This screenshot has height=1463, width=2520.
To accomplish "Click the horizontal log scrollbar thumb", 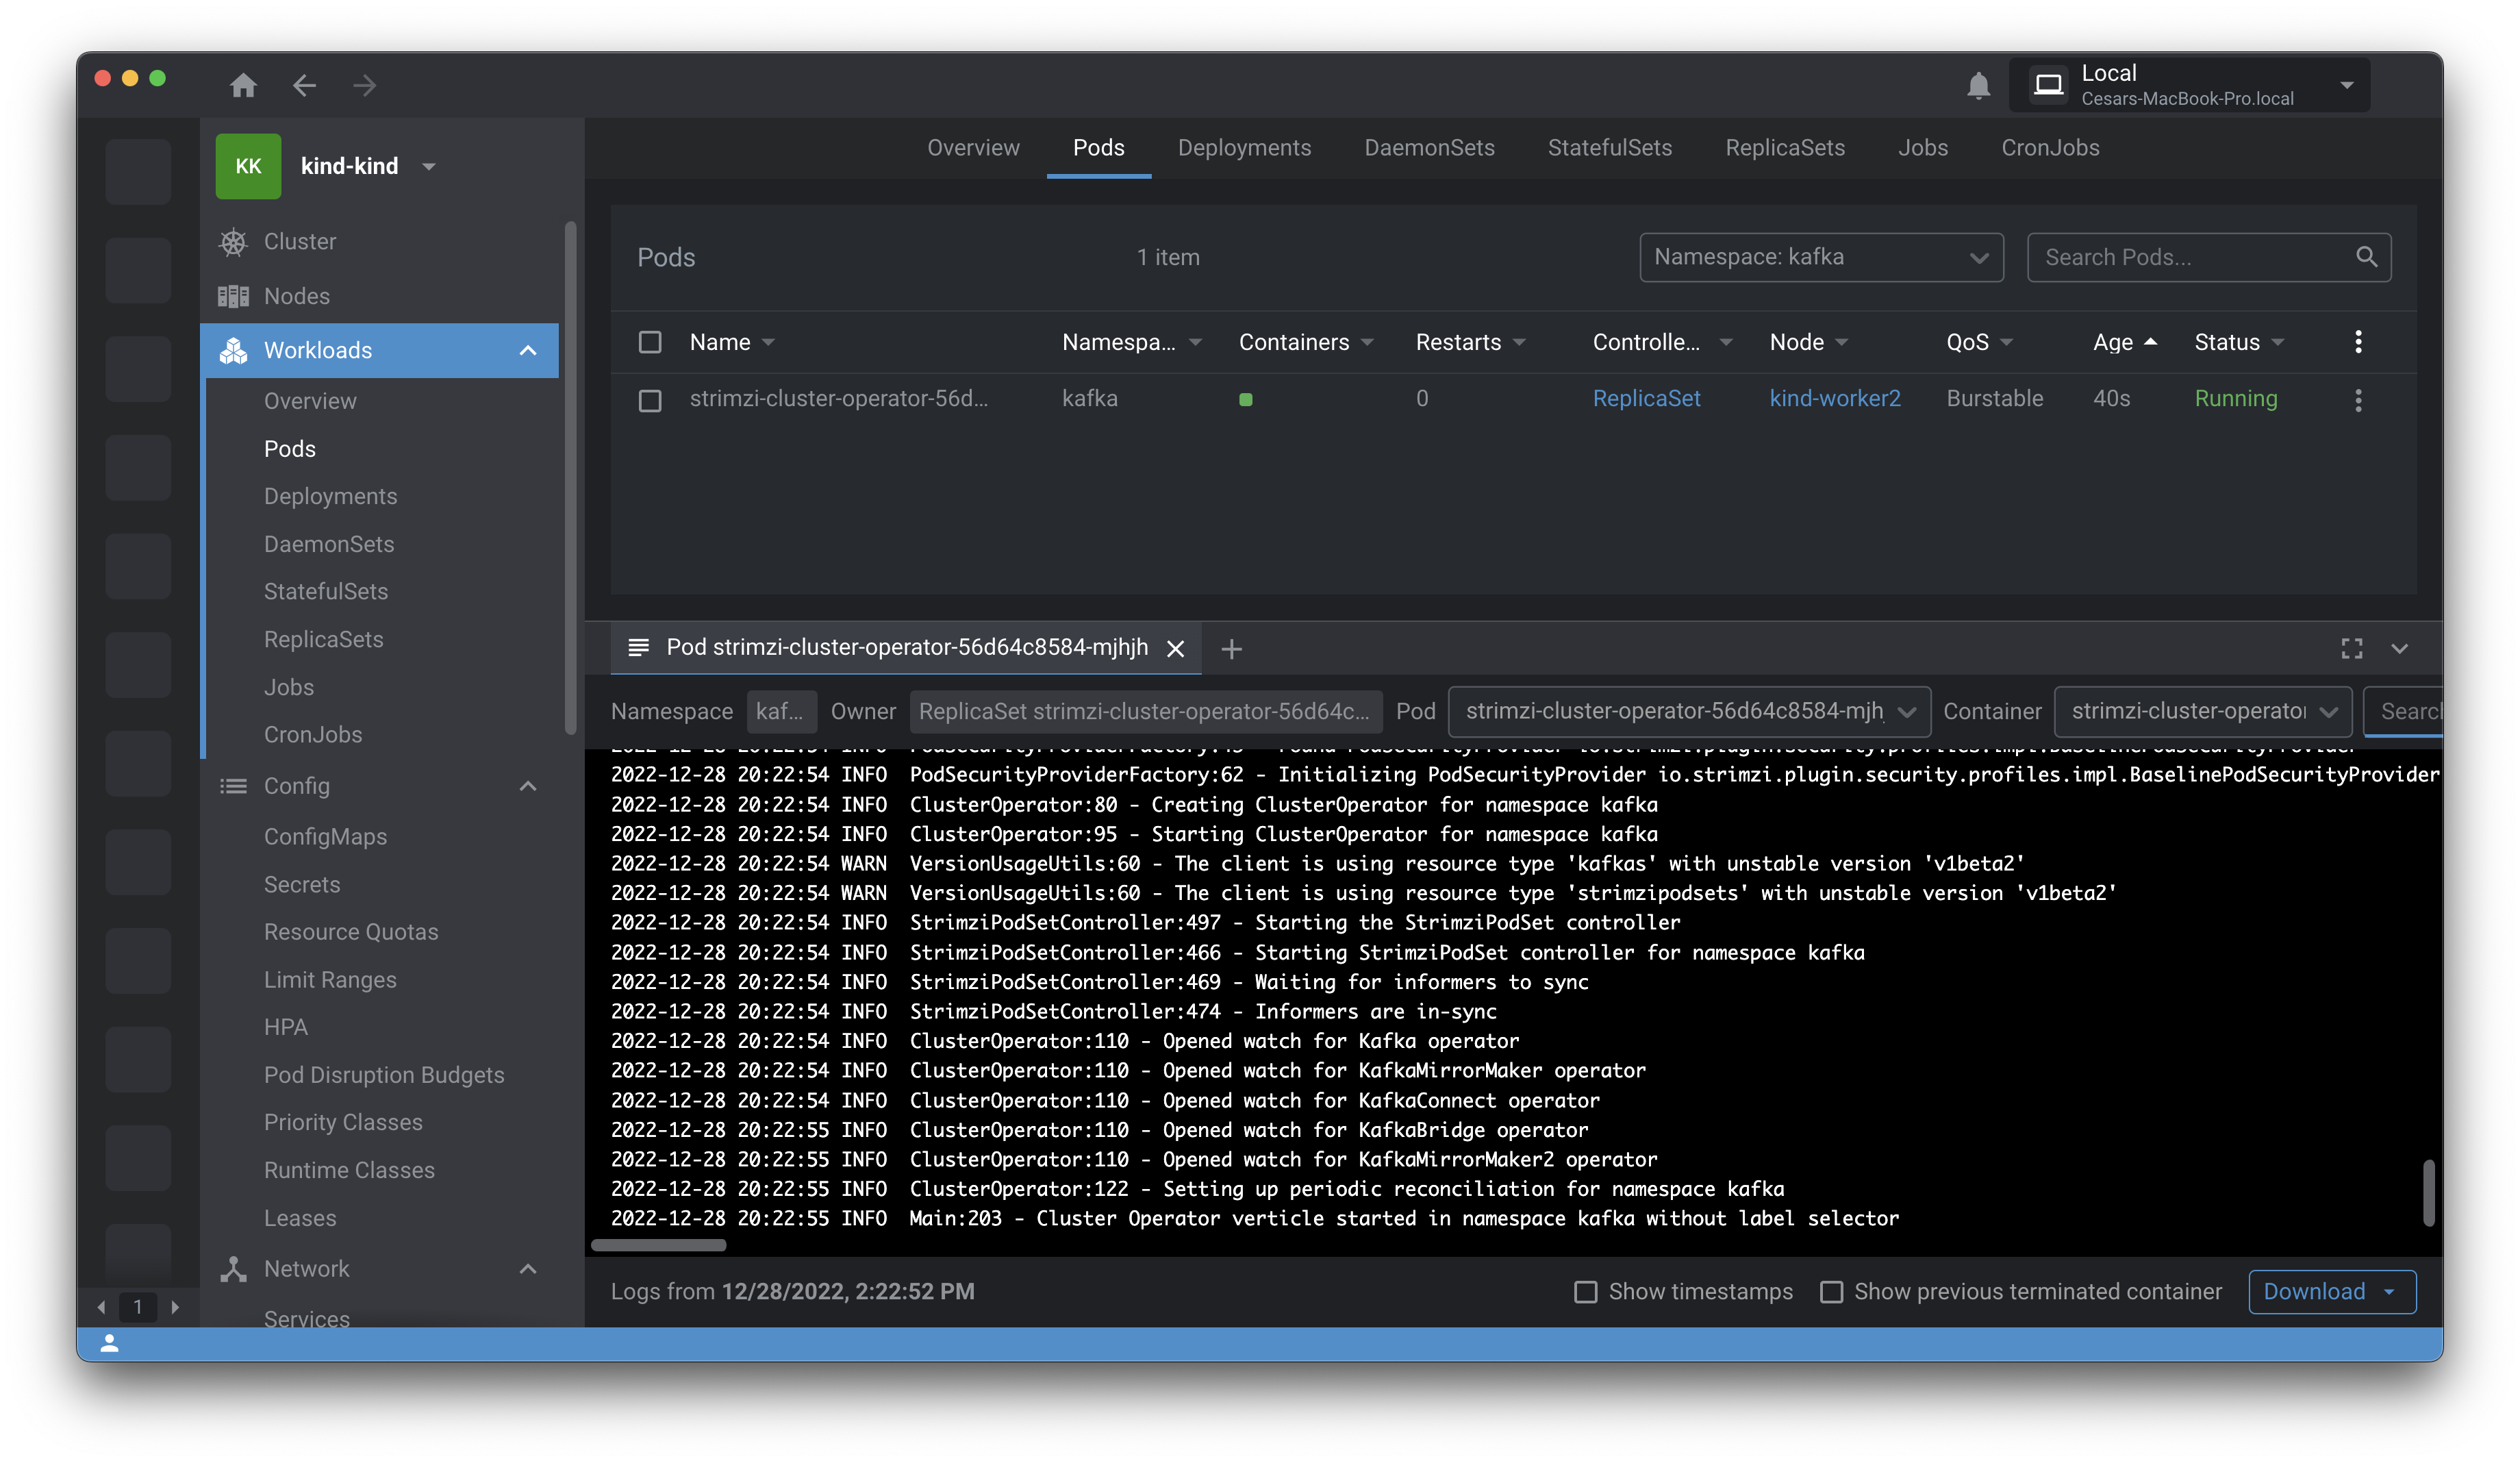I will [658, 1245].
